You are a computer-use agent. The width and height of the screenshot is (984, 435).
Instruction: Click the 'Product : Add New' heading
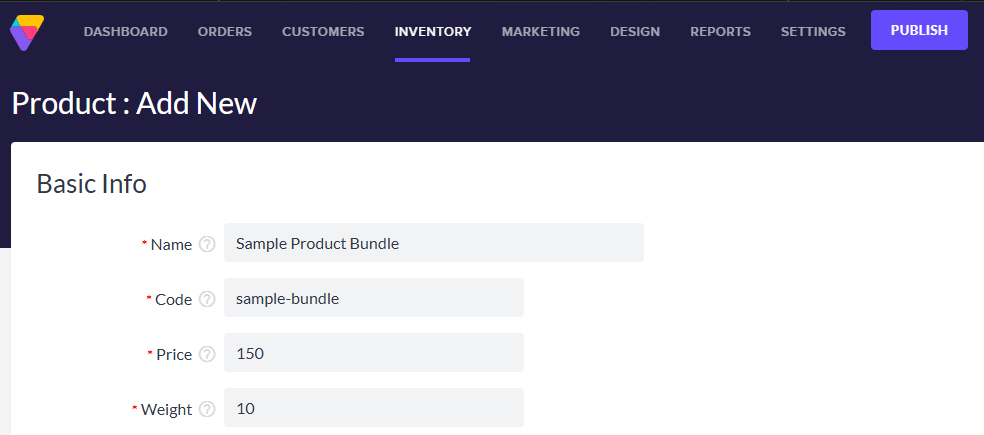pos(134,103)
